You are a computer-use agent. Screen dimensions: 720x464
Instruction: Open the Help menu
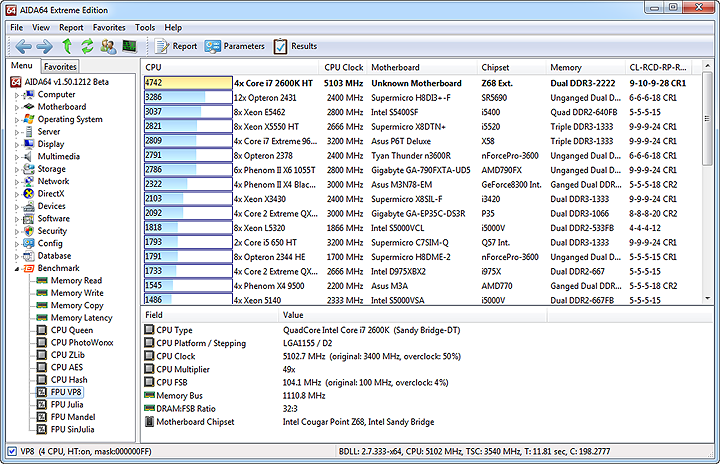pyautogui.click(x=173, y=28)
